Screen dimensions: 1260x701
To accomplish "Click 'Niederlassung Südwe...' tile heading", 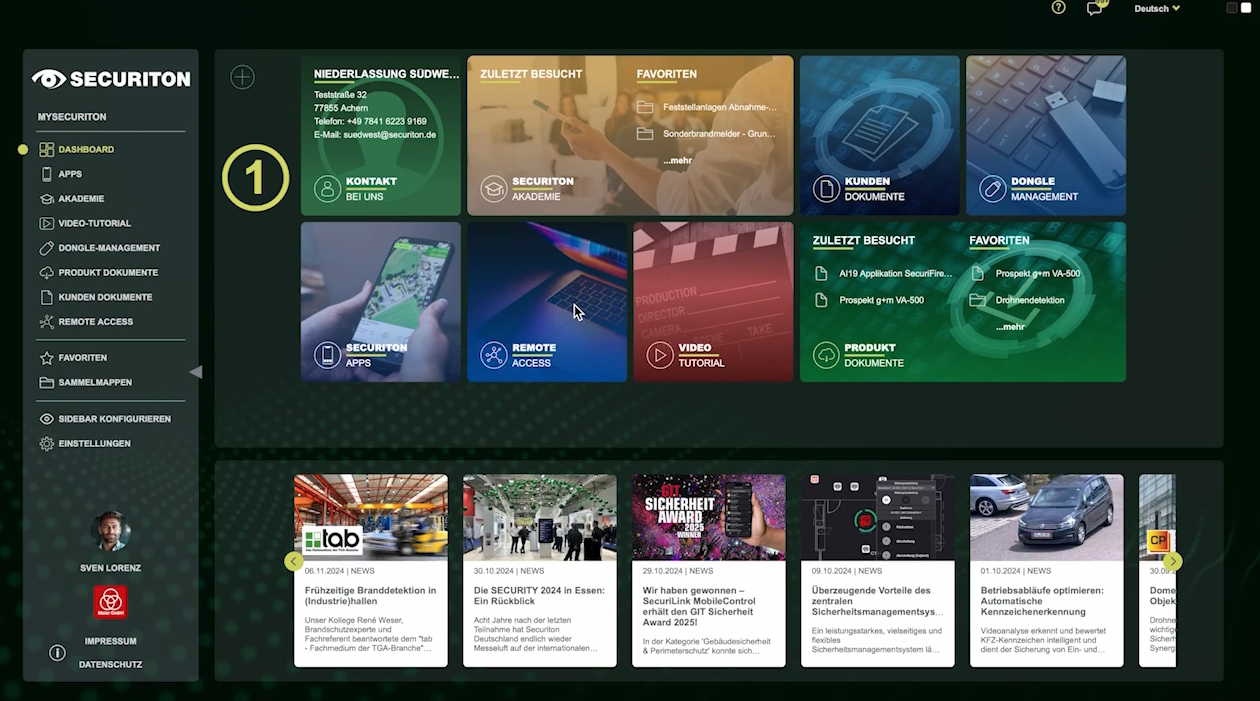I will click(387, 74).
